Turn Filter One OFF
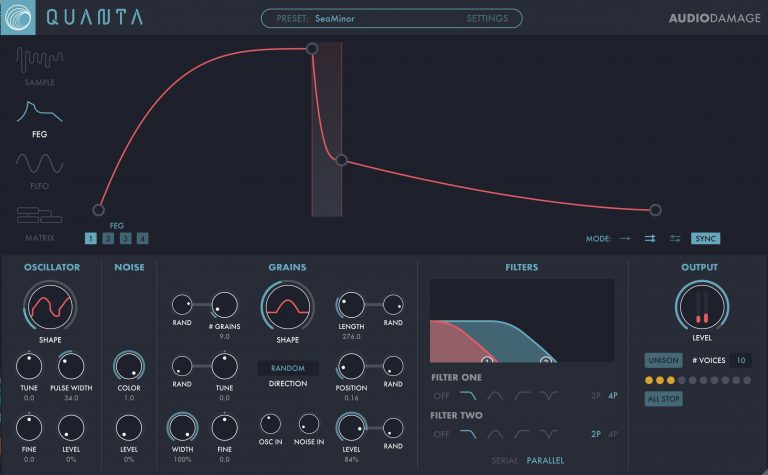The width and height of the screenshot is (768, 475). pos(441,396)
